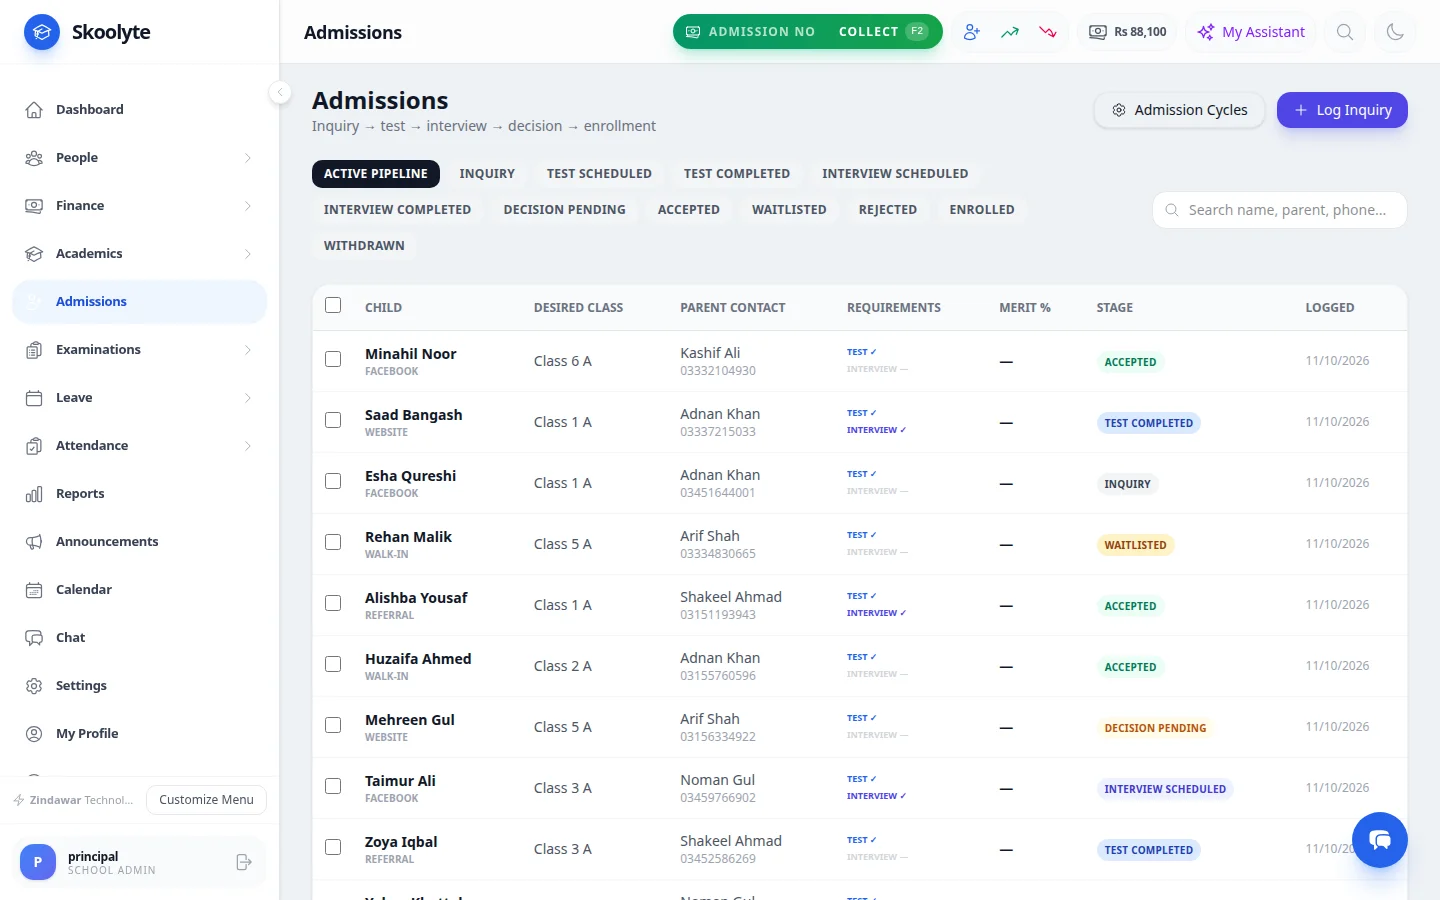Image resolution: width=1440 pixels, height=900 pixels.
Task: Open the header search magnifier
Action: pyautogui.click(x=1345, y=32)
